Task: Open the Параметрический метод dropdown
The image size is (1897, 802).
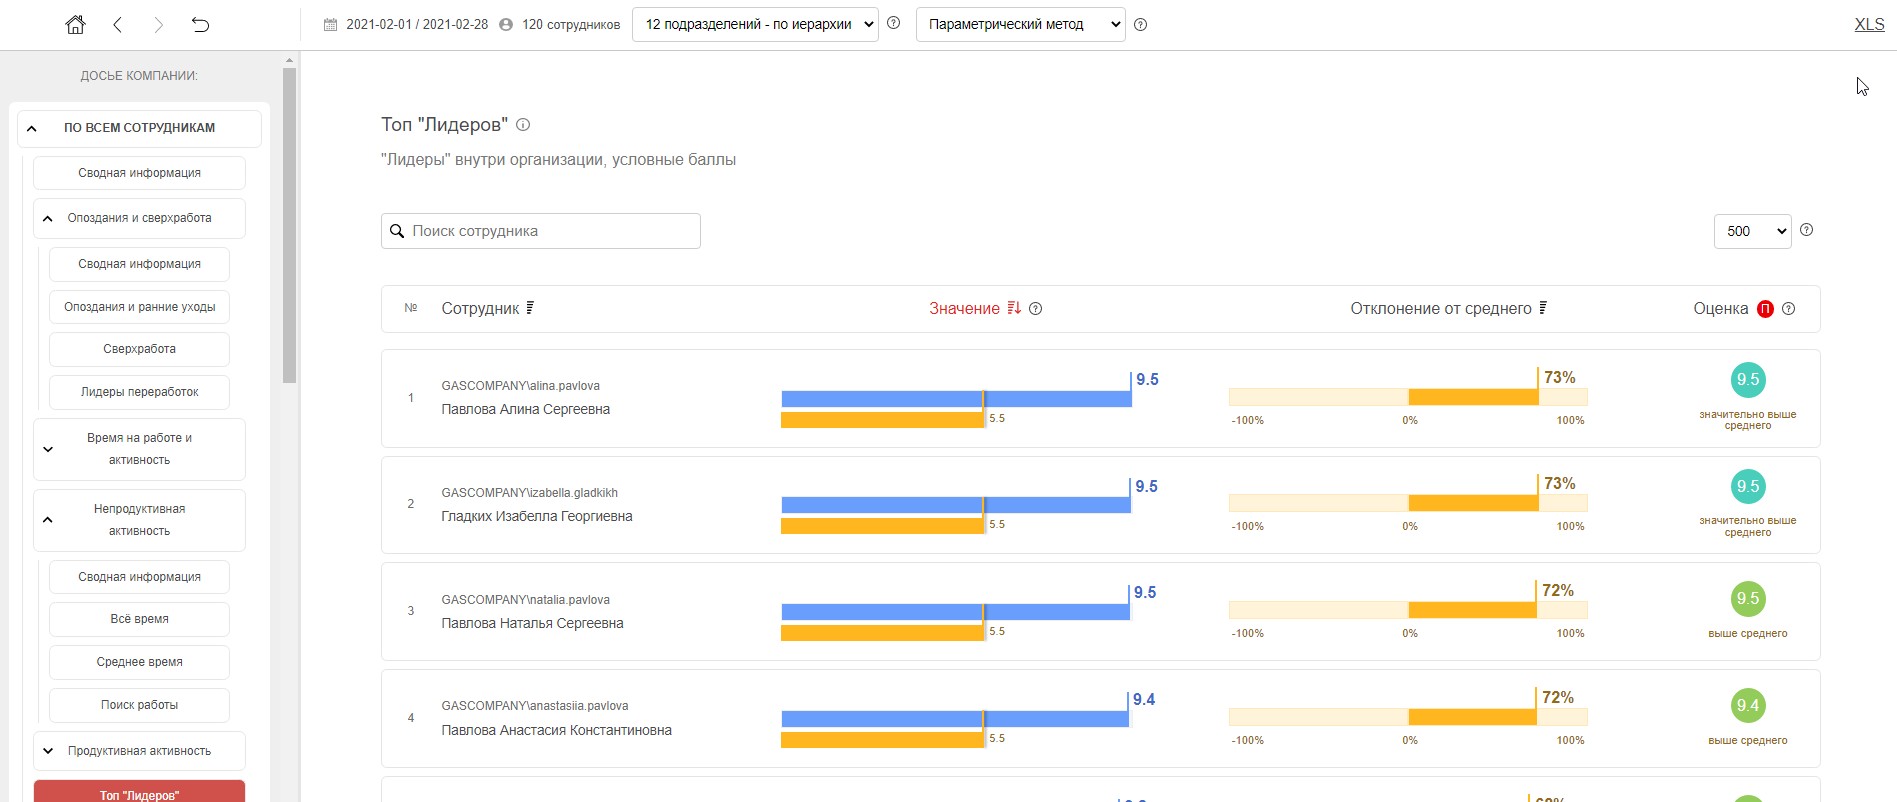Action: click(1020, 25)
